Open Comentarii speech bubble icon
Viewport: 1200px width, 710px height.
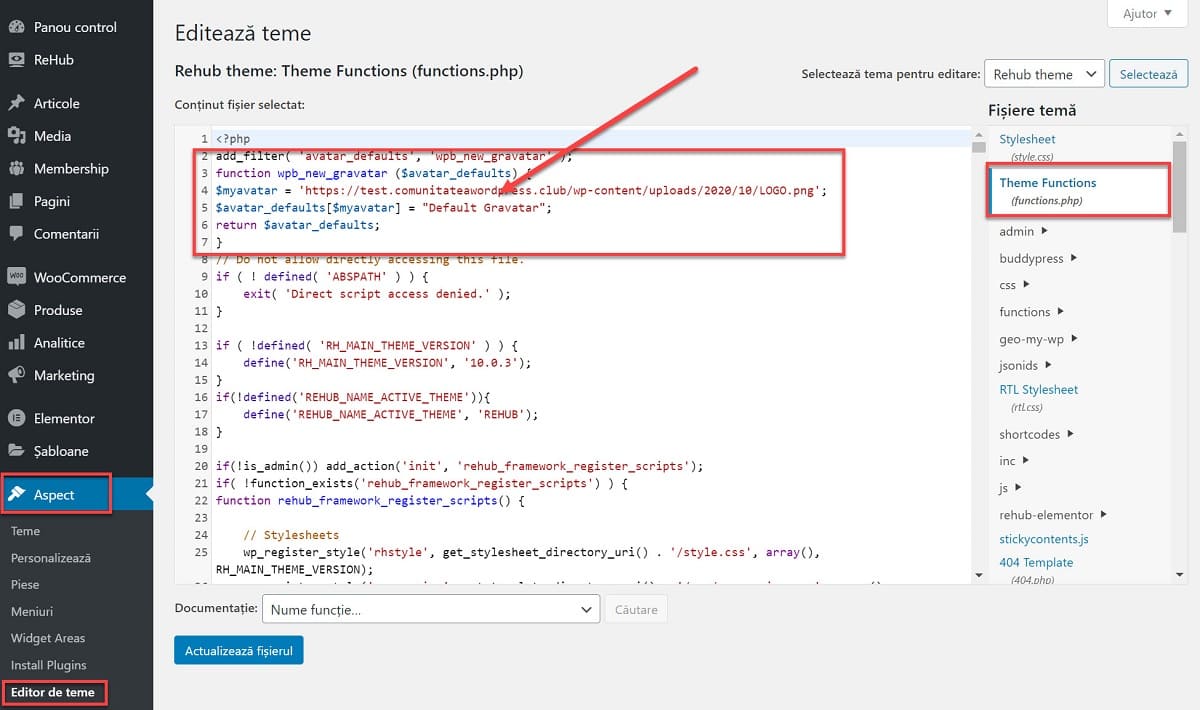(x=16, y=234)
